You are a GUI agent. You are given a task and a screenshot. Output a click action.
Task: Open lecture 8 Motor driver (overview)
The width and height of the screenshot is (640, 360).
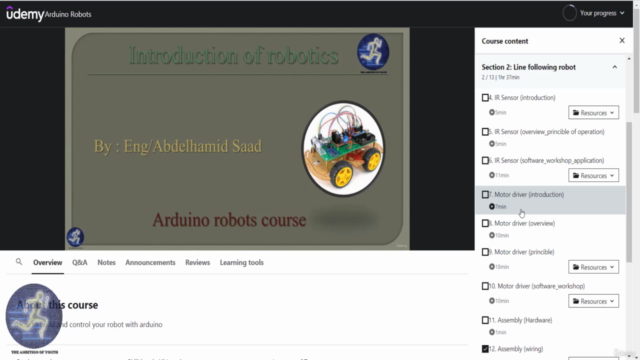550,229
